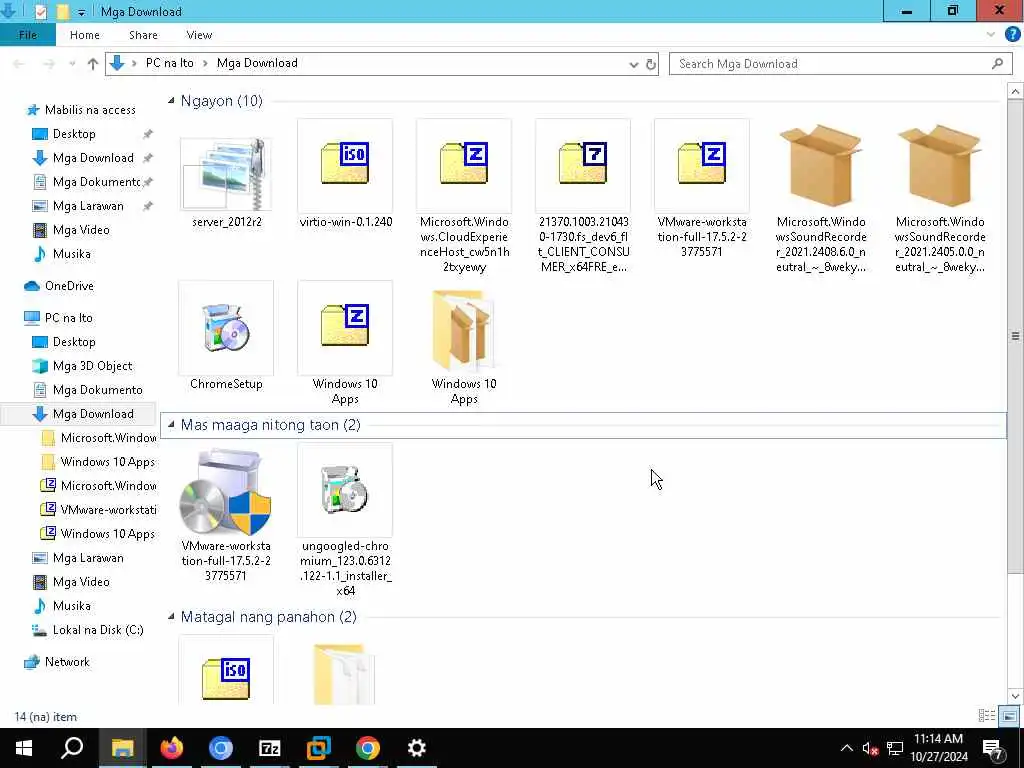Click scrollbar down arrow in file list
The height and width of the screenshot is (768, 1024).
(1015, 696)
